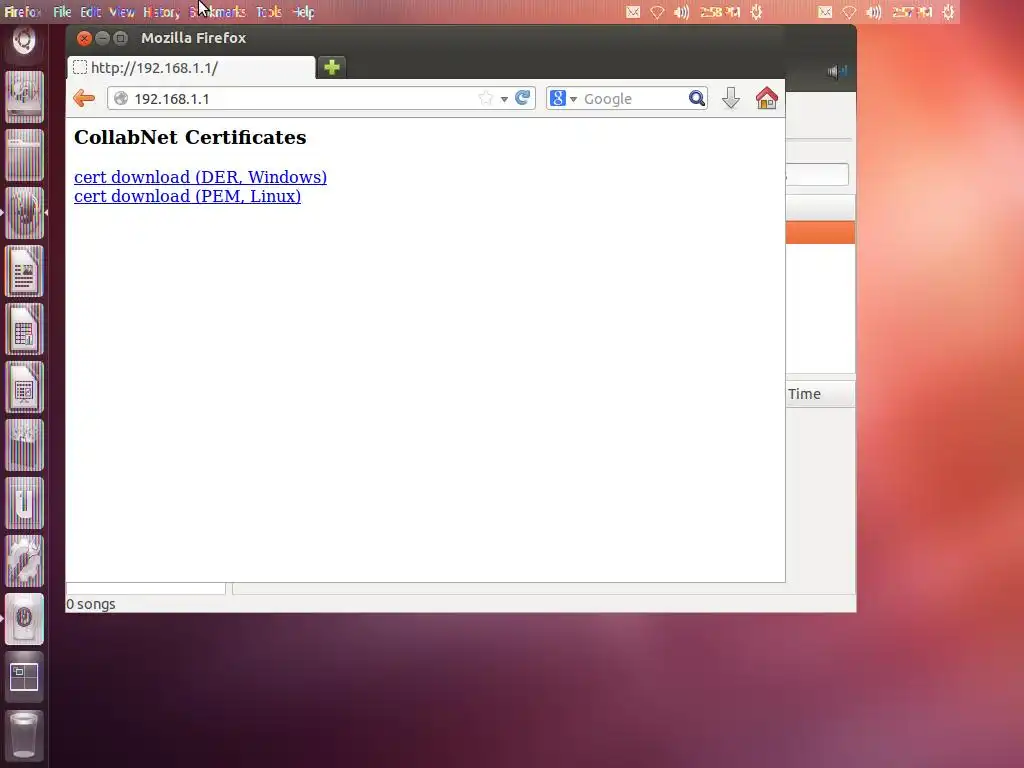Open Ubuntu Software Center in launcher
This screenshot has height=768, width=1024.
(25, 445)
